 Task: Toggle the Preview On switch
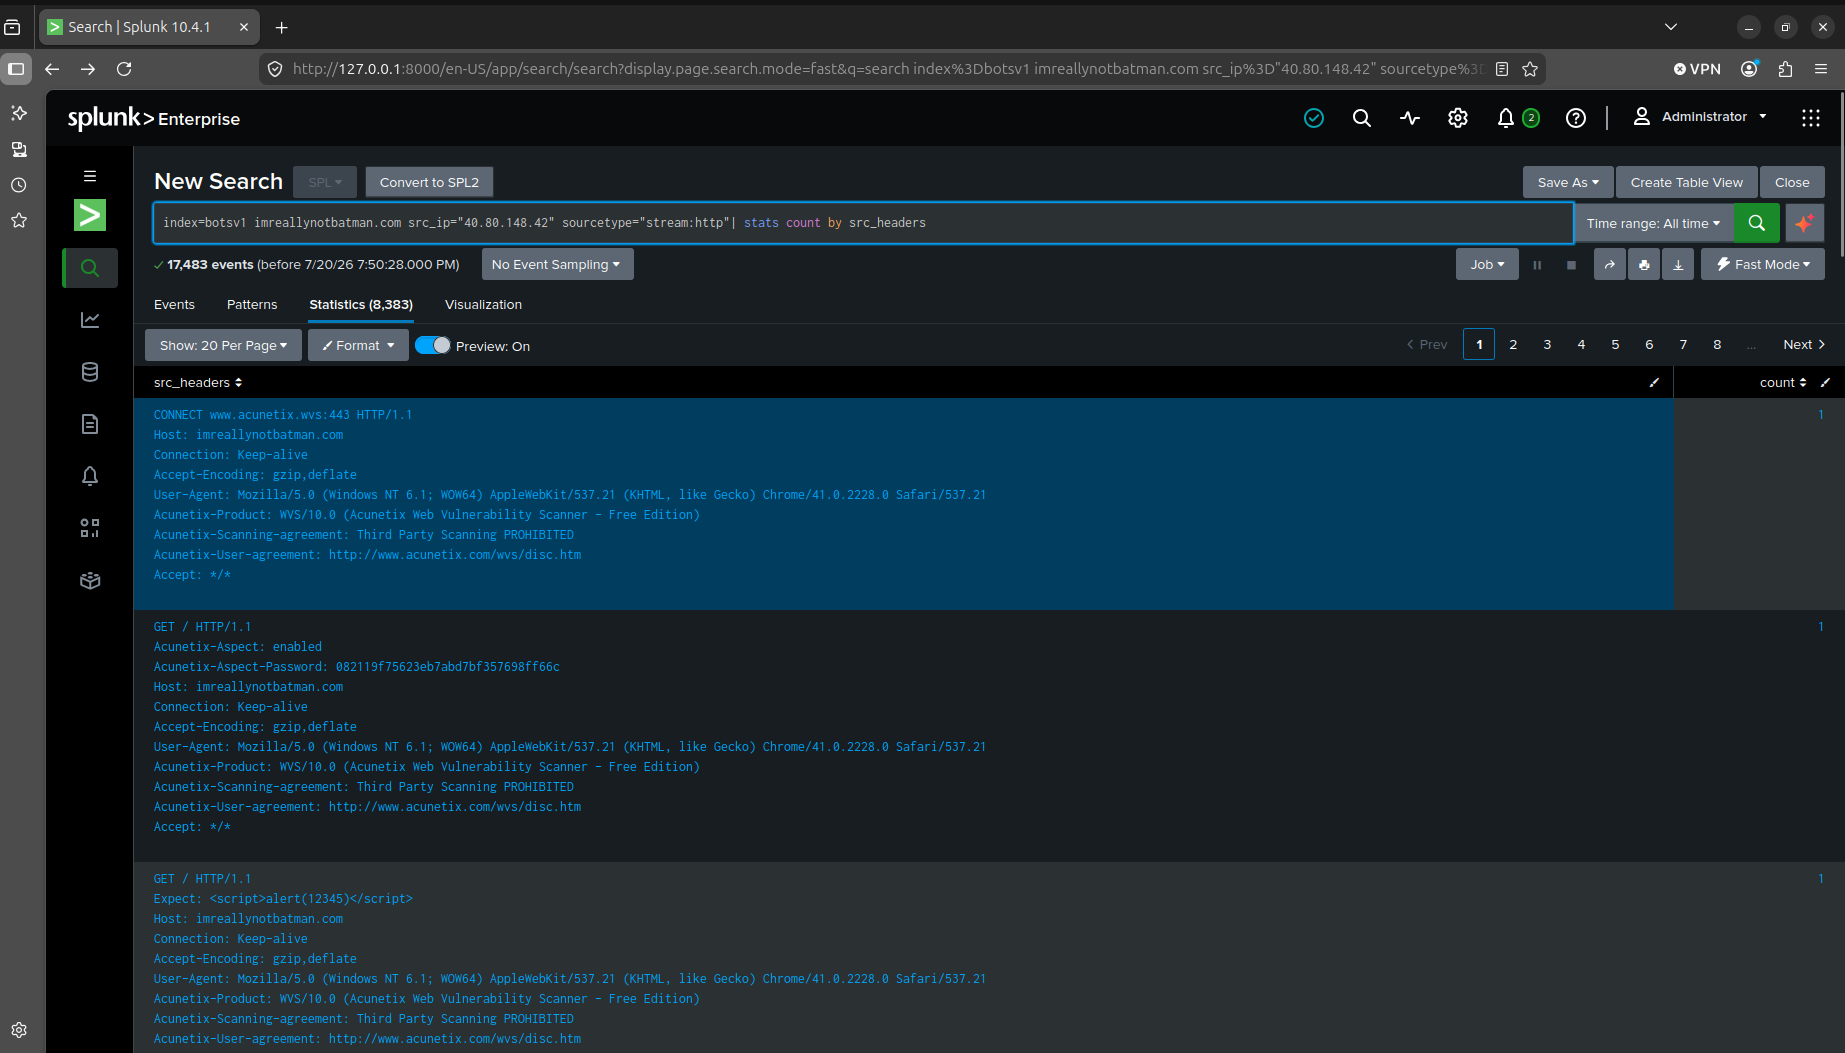tap(433, 345)
